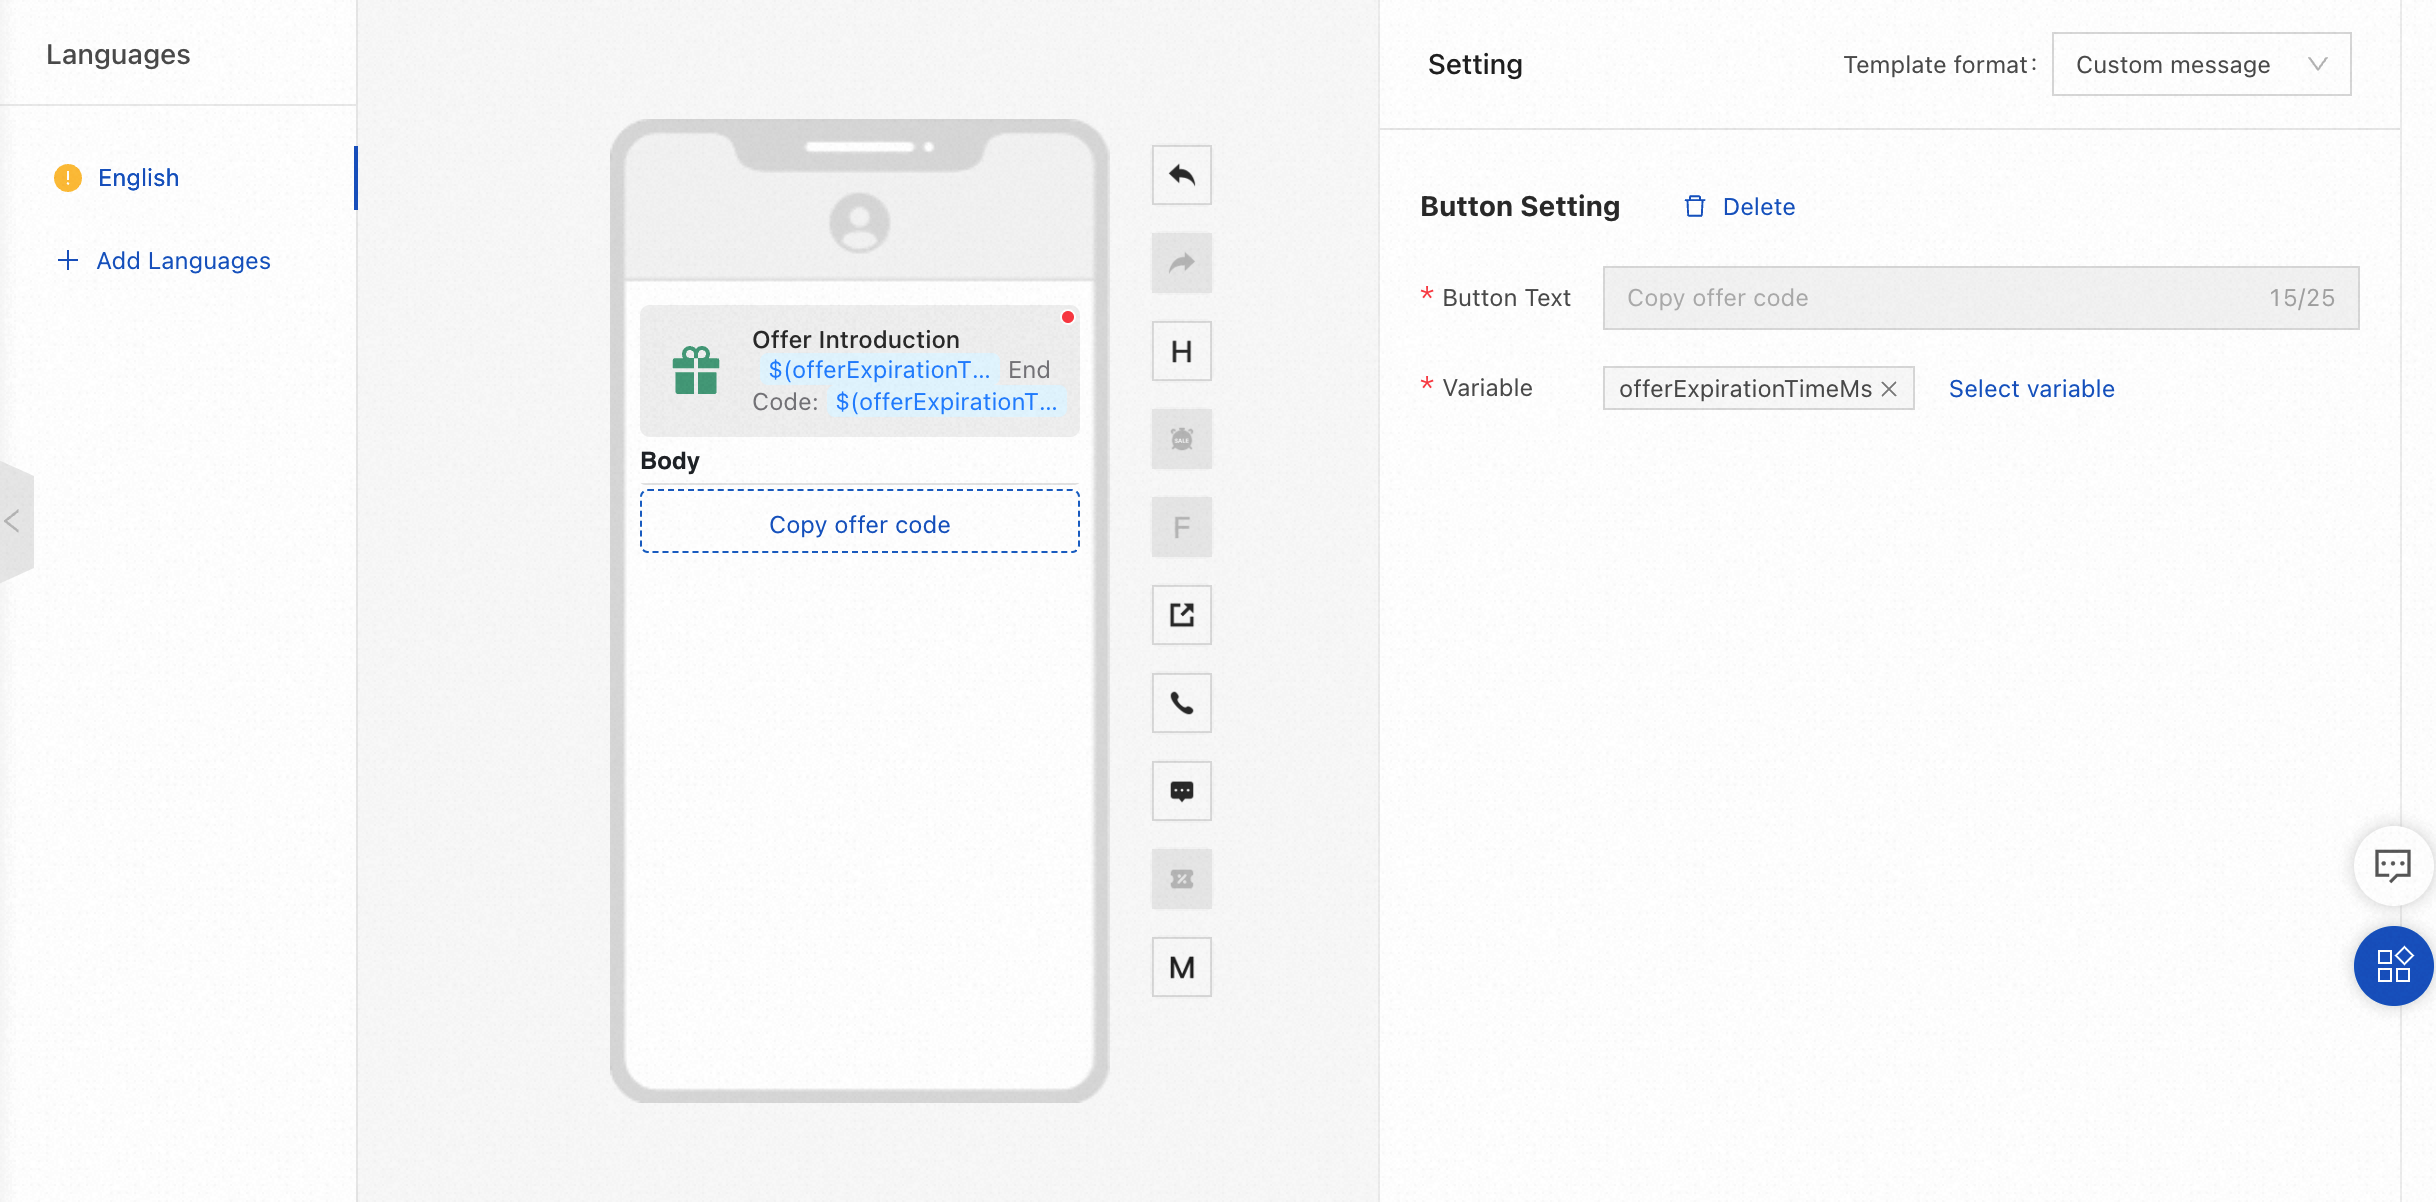Click the coupon discount icon
2436x1202 pixels.
(x=1181, y=879)
